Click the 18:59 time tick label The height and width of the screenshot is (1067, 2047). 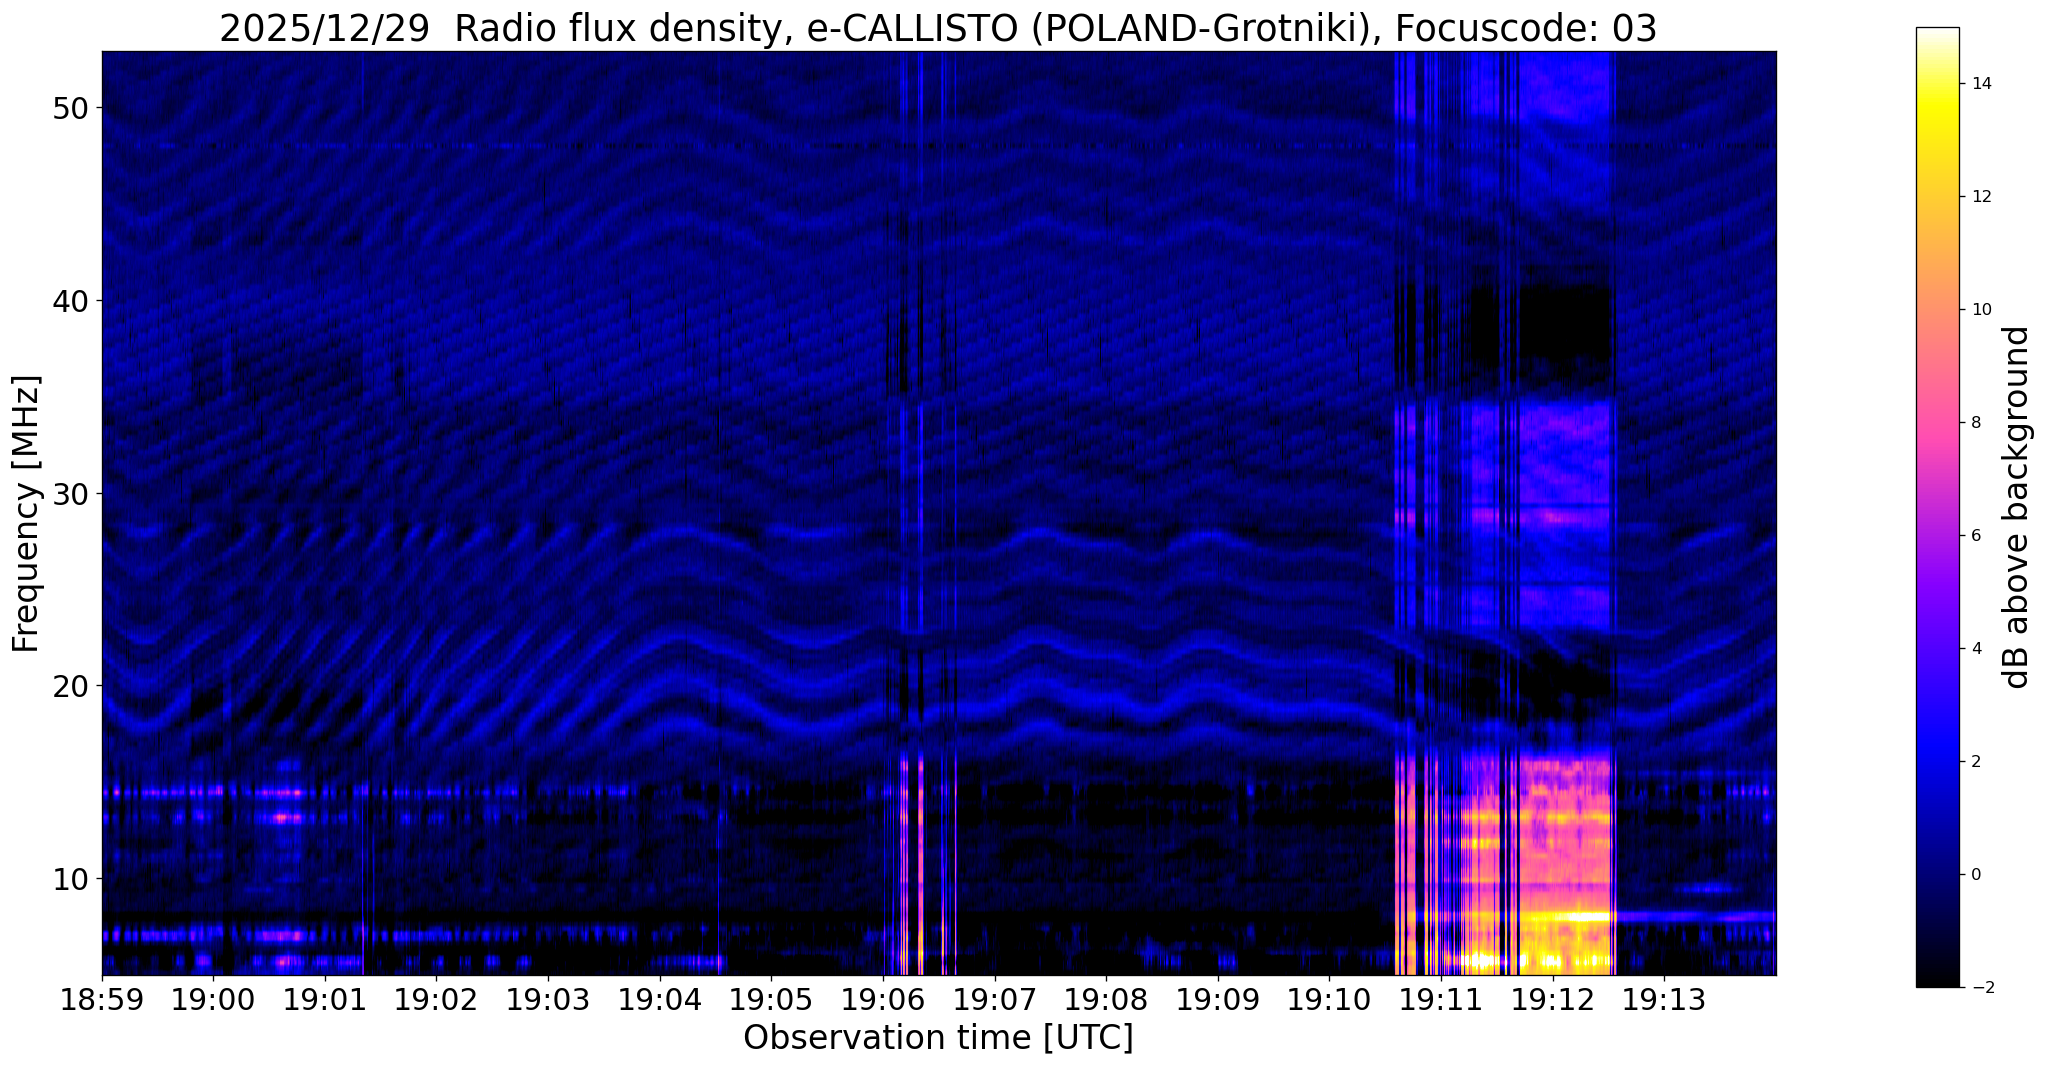tap(102, 999)
